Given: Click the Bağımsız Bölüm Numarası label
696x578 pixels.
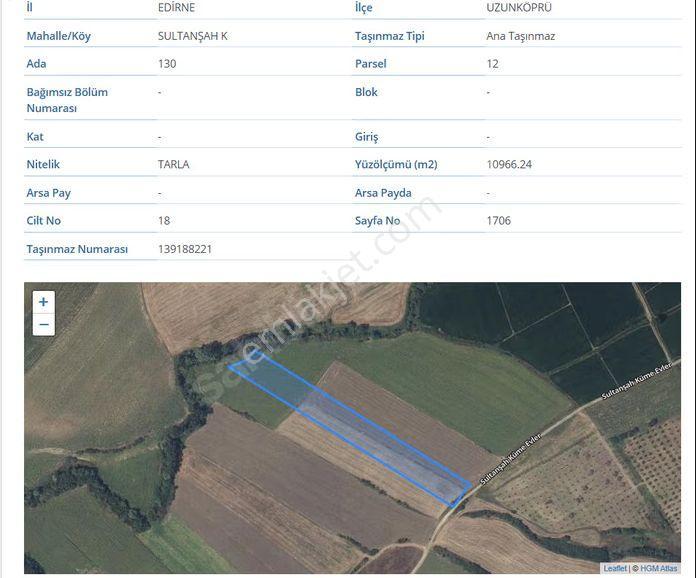Looking at the screenshot, I should [x=67, y=100].
